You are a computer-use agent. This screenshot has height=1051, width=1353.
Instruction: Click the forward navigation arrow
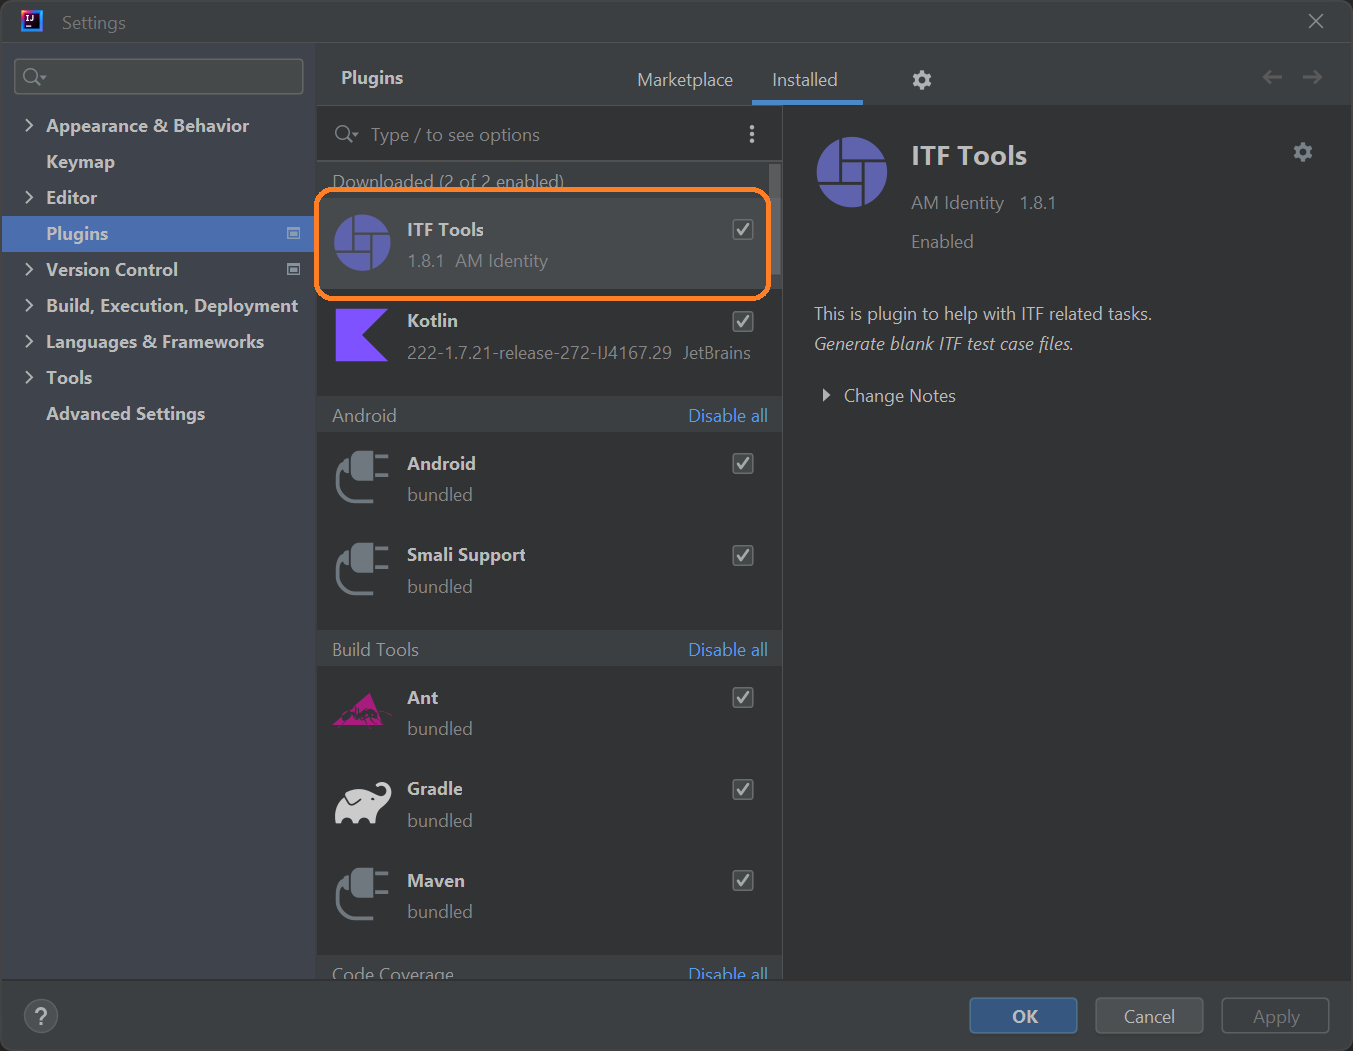point(1312,77)
